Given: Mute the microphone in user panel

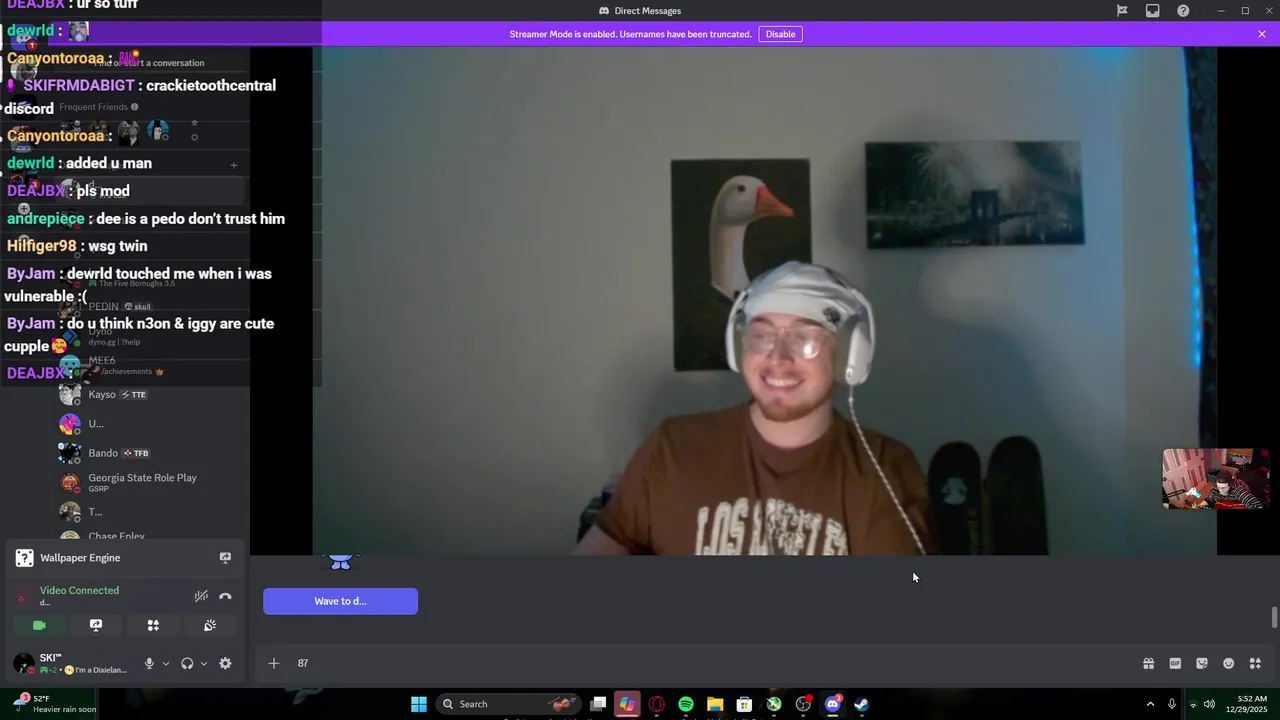Looking at the screenshot, I should click(x=149, y=663).
